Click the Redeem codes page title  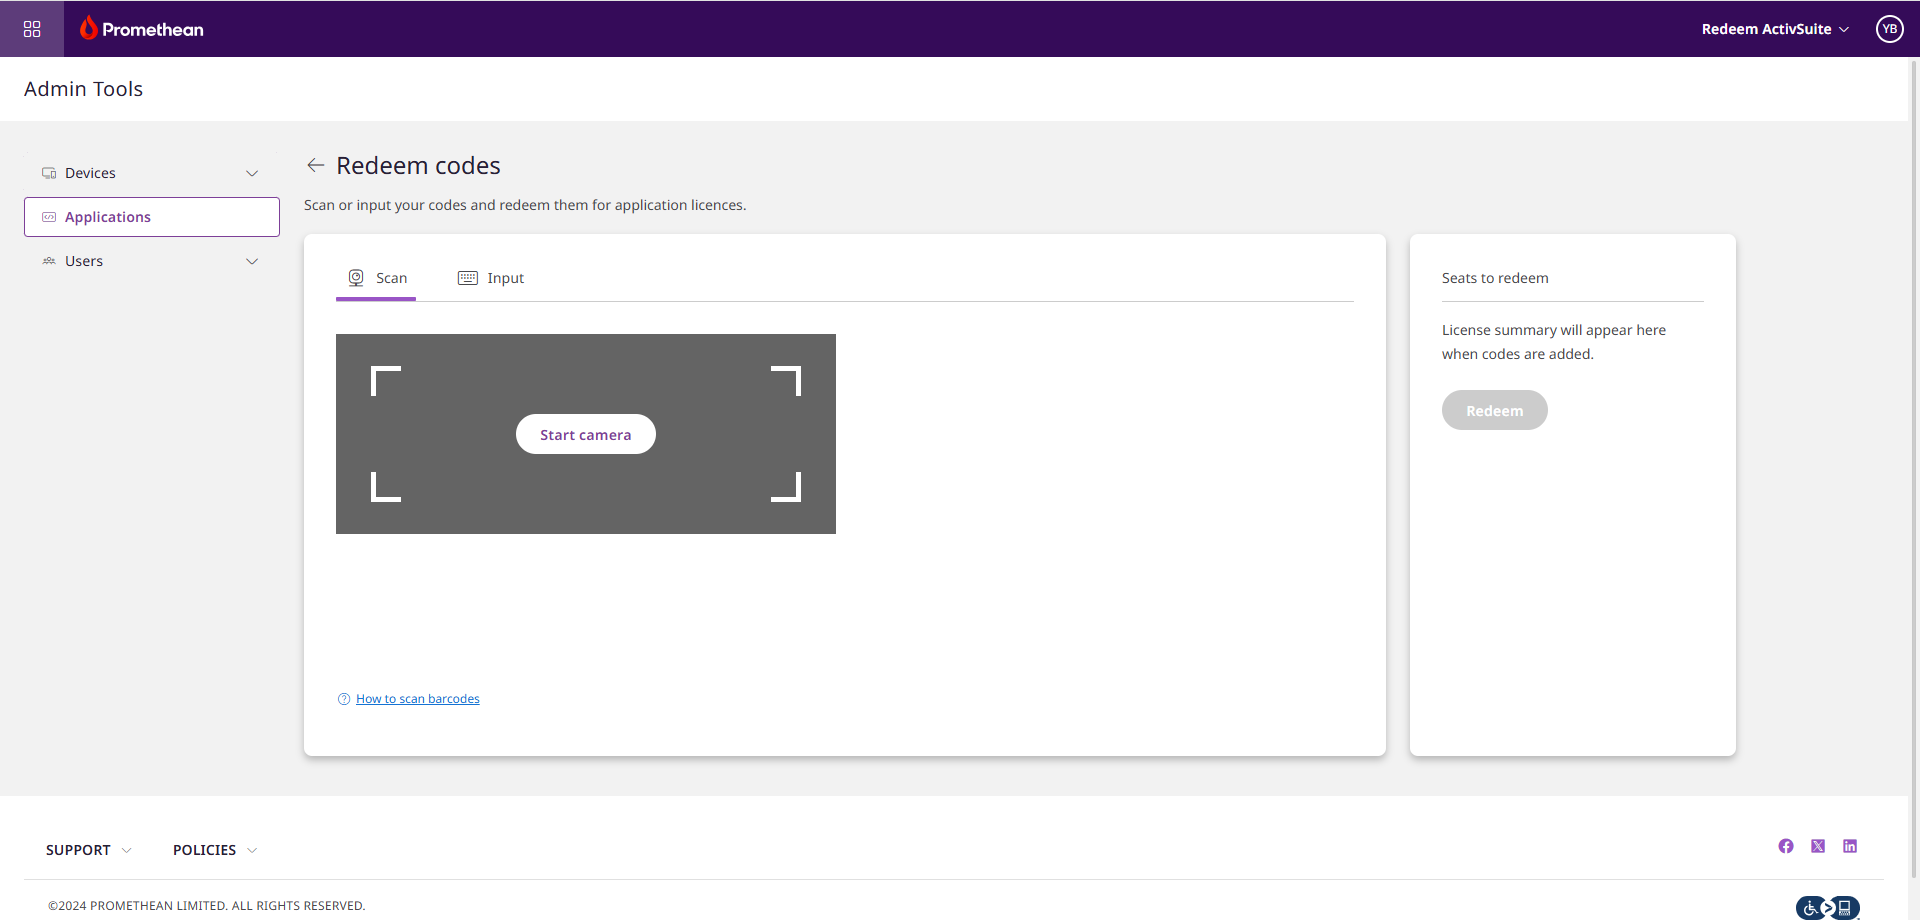[418, 165]
